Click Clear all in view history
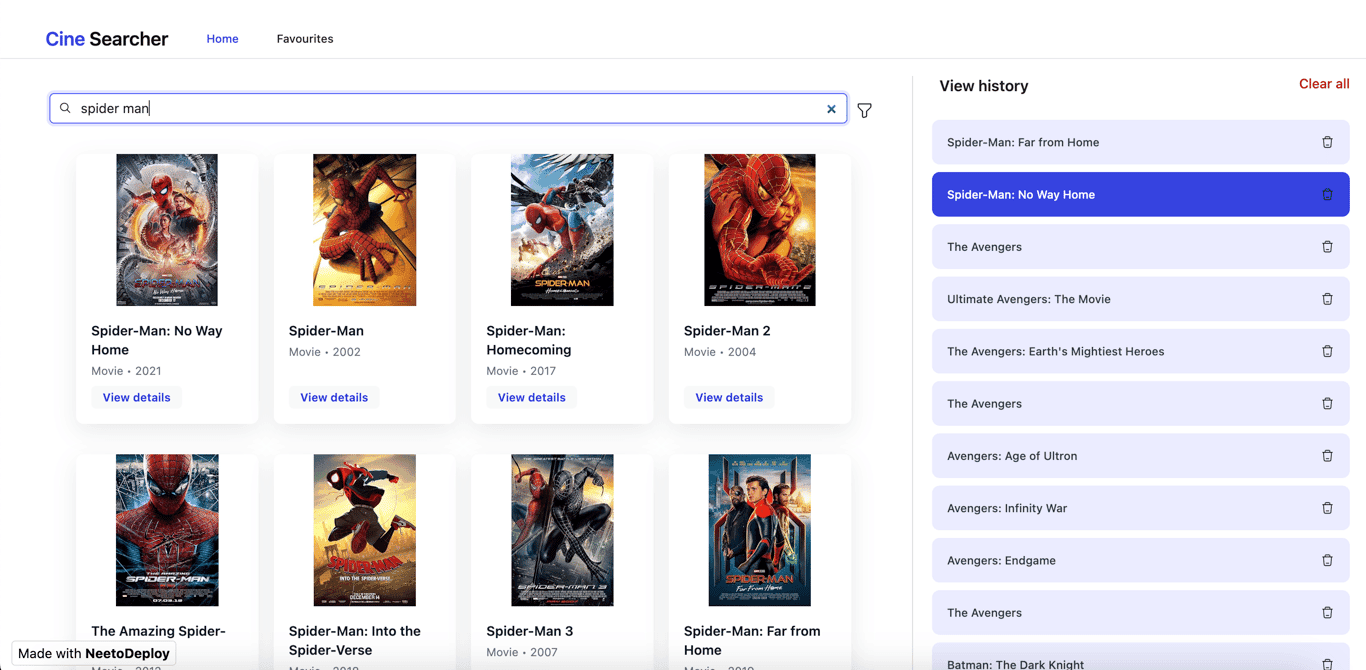1366x670 pixels. click(1323, 84)
